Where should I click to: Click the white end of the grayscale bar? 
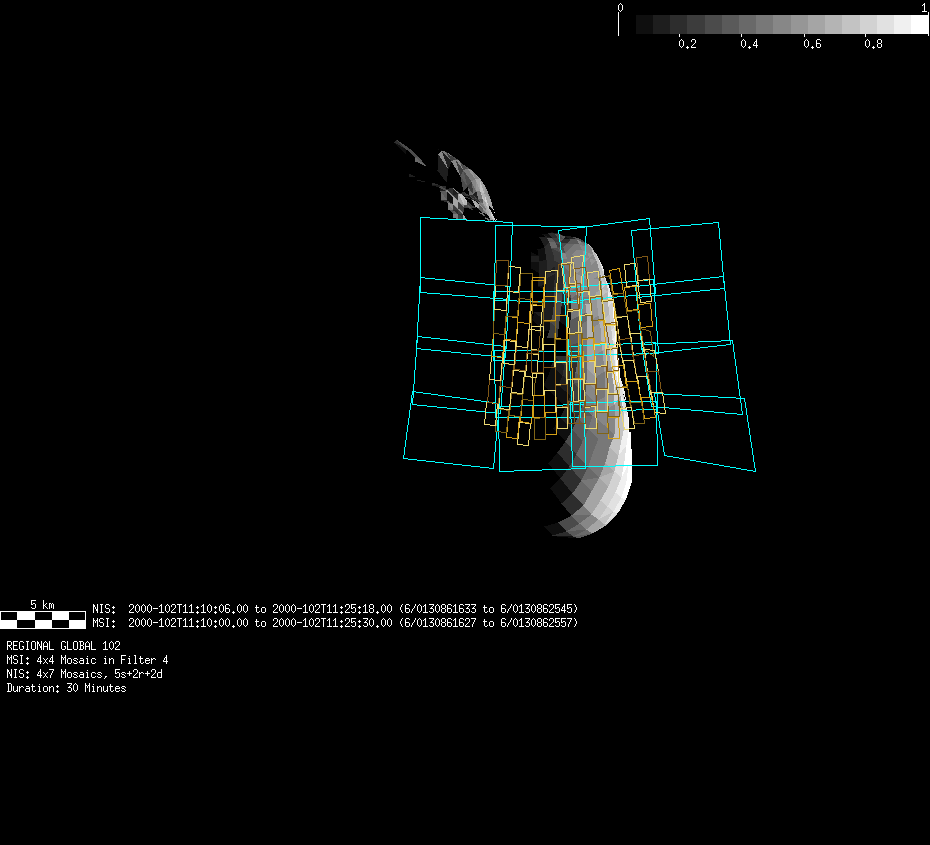[x=918, y=25]
